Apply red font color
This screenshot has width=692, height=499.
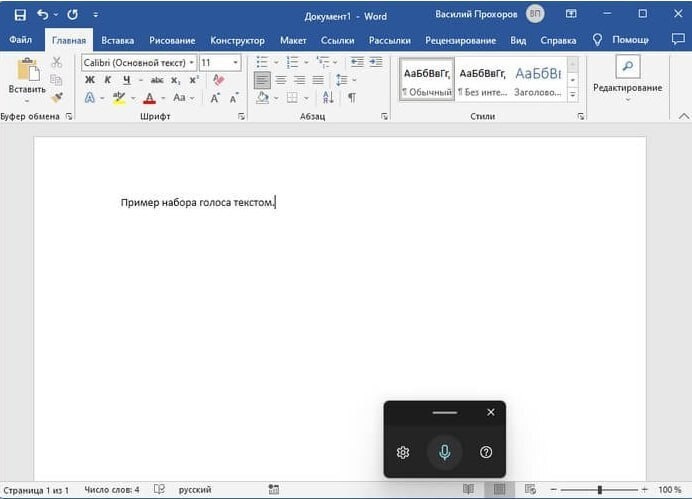150,98
